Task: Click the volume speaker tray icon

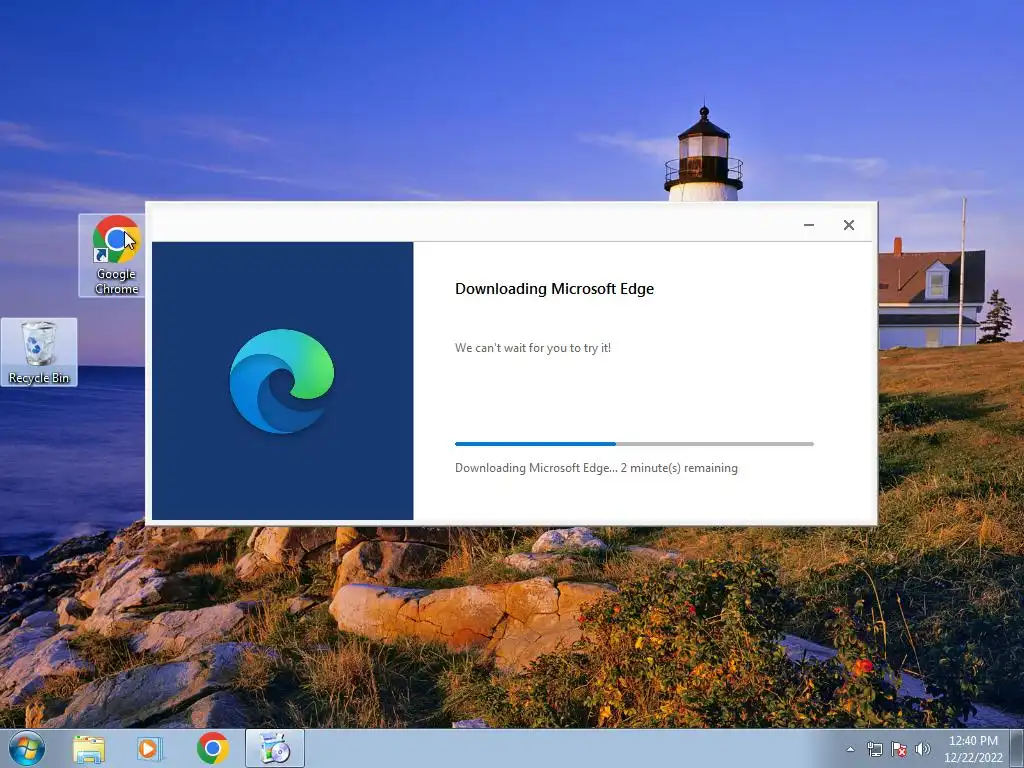Action: [x=922, y=749]
